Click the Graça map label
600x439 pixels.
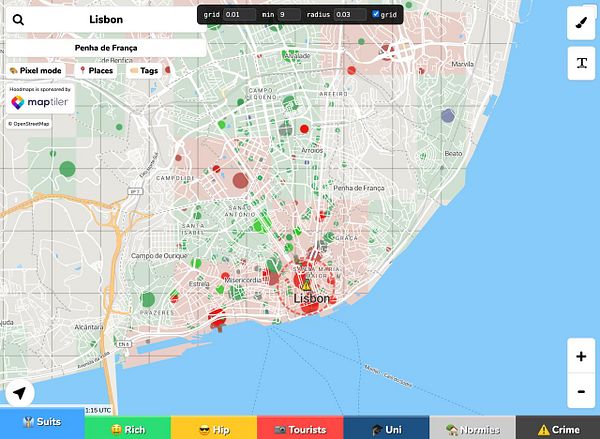(346, 238)
